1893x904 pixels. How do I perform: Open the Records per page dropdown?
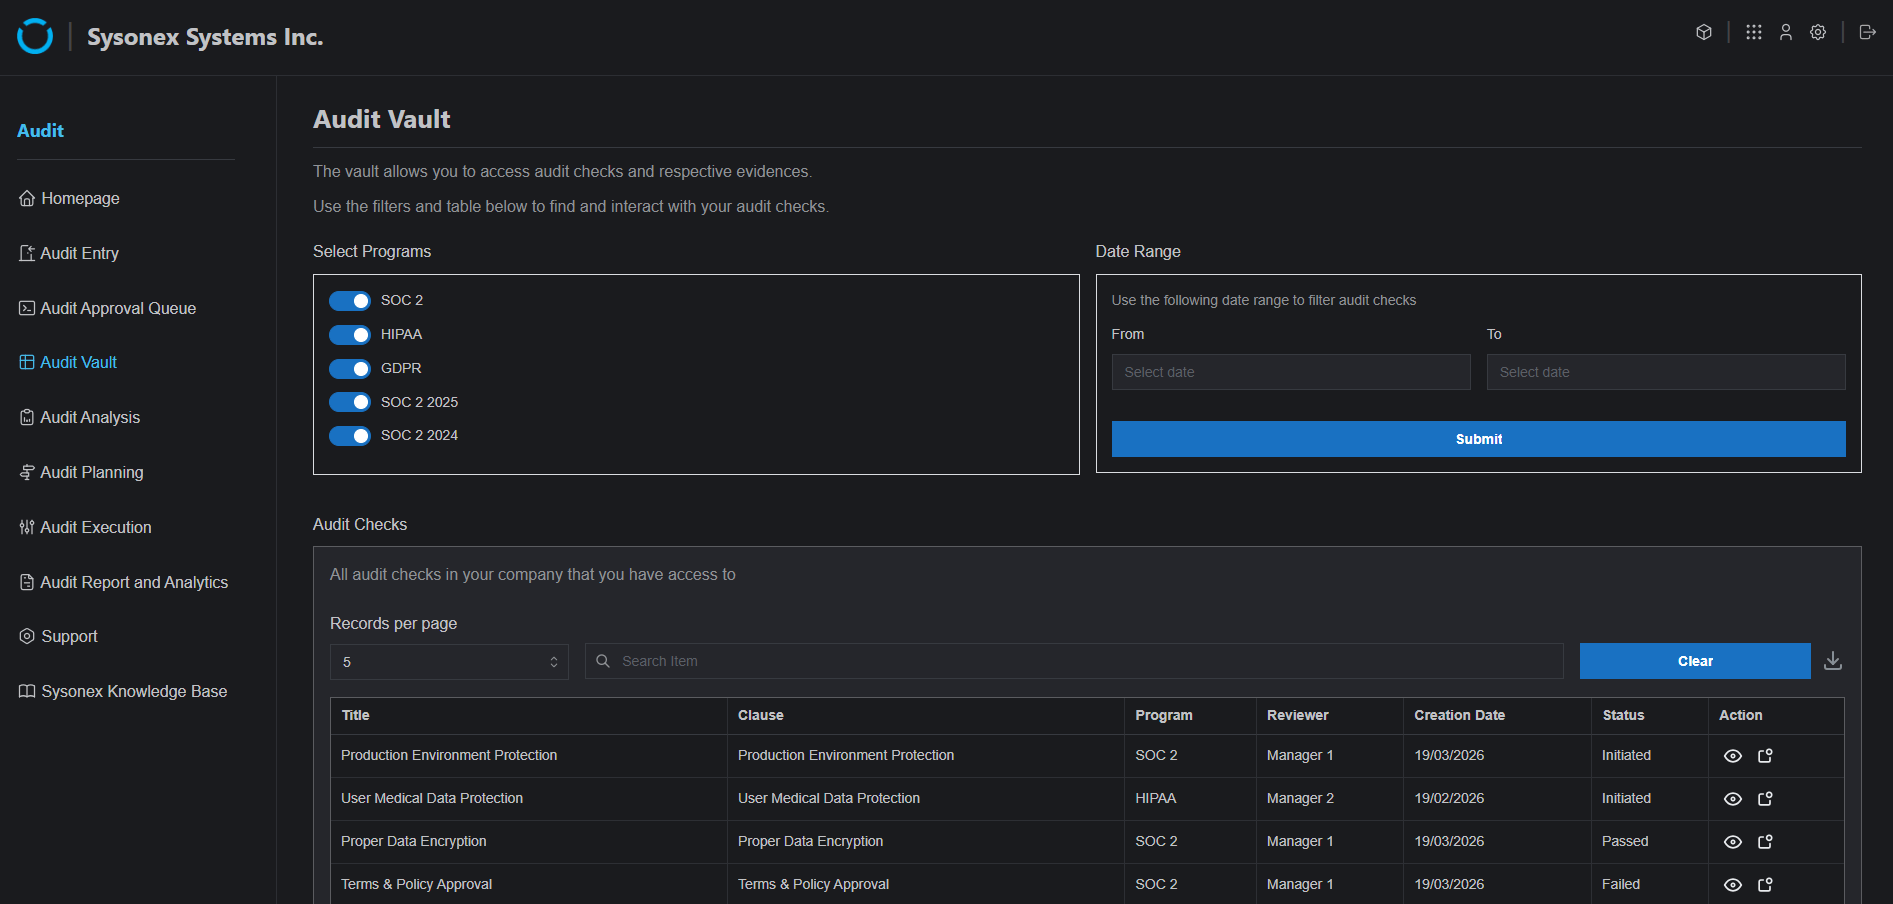pos(449,662)
